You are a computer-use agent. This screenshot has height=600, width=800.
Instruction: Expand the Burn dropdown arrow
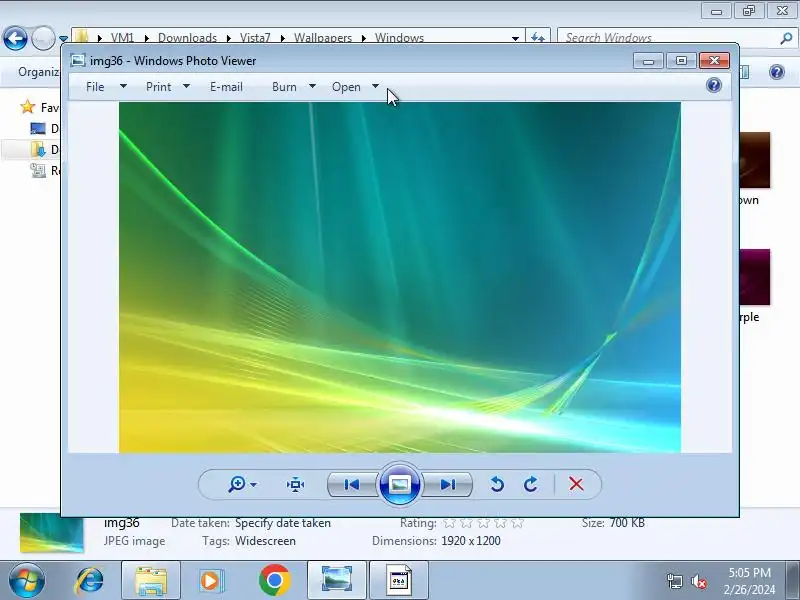[312, 86]
